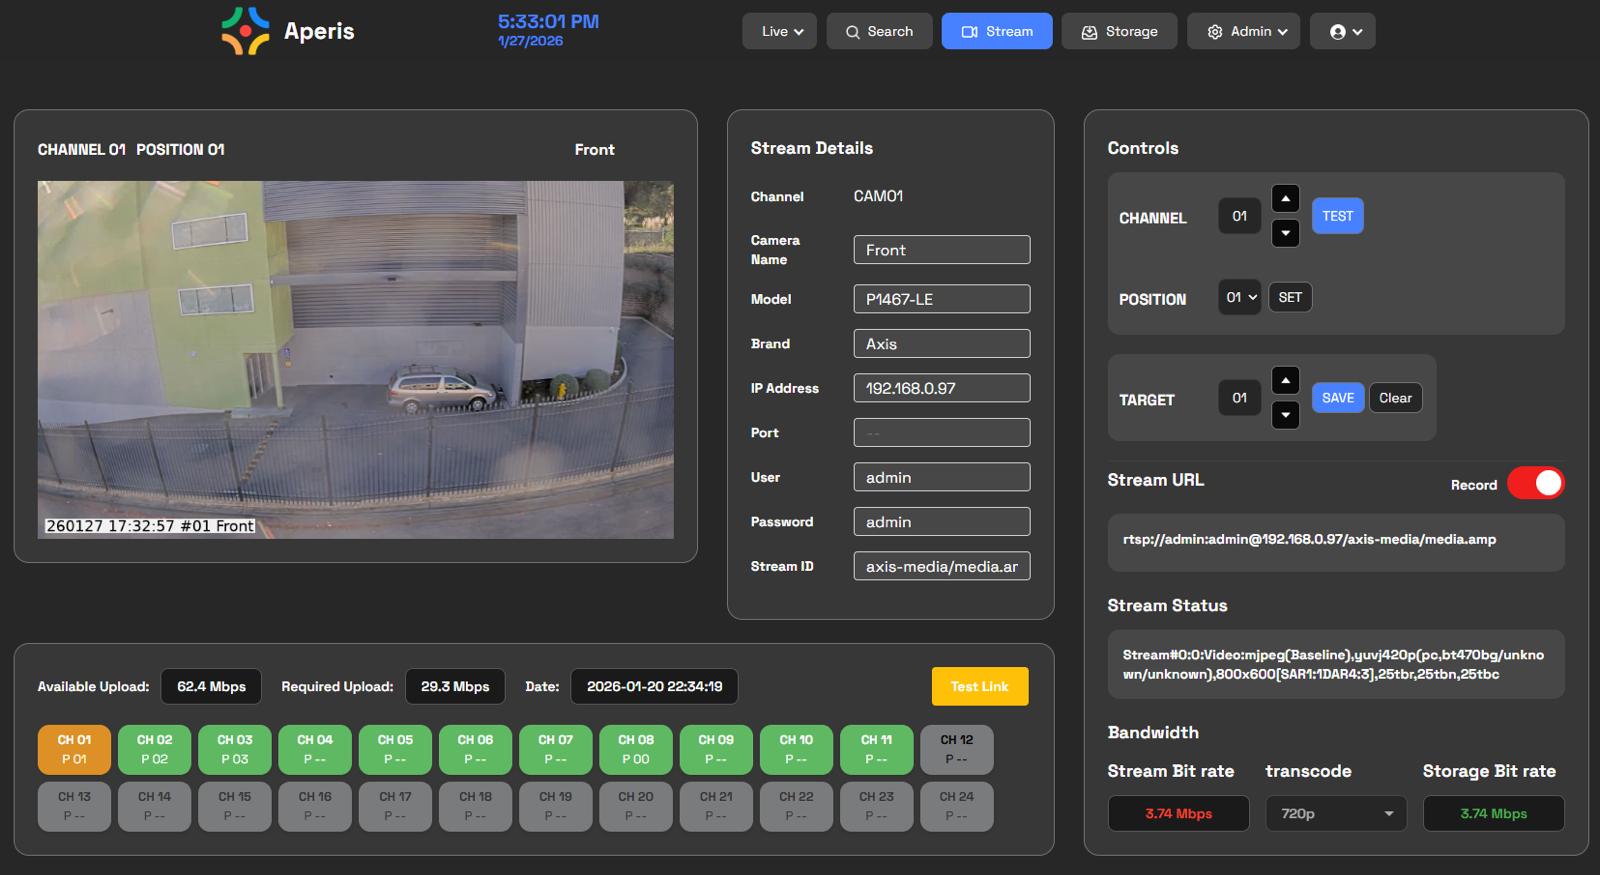1600x875 pixels.
Task: Open the Storage page
Action: pos(1119,32)
